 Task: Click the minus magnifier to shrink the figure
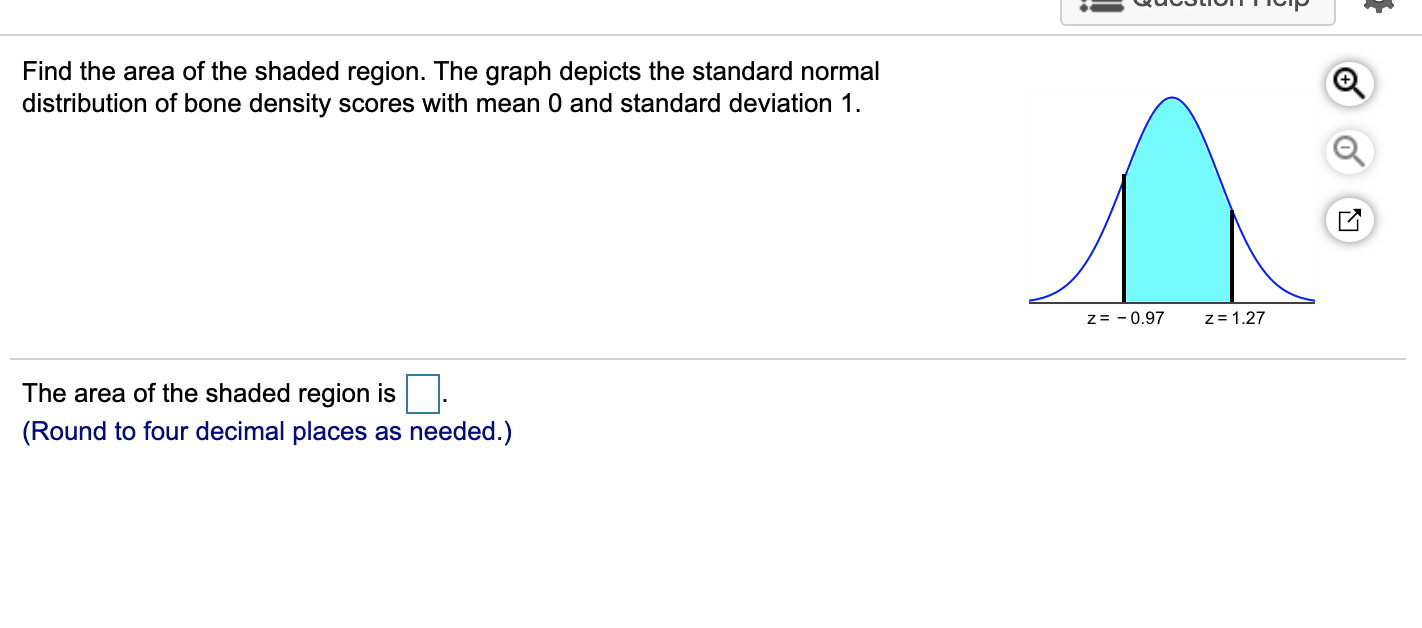pyautogui.click(x=1348, y=152)
